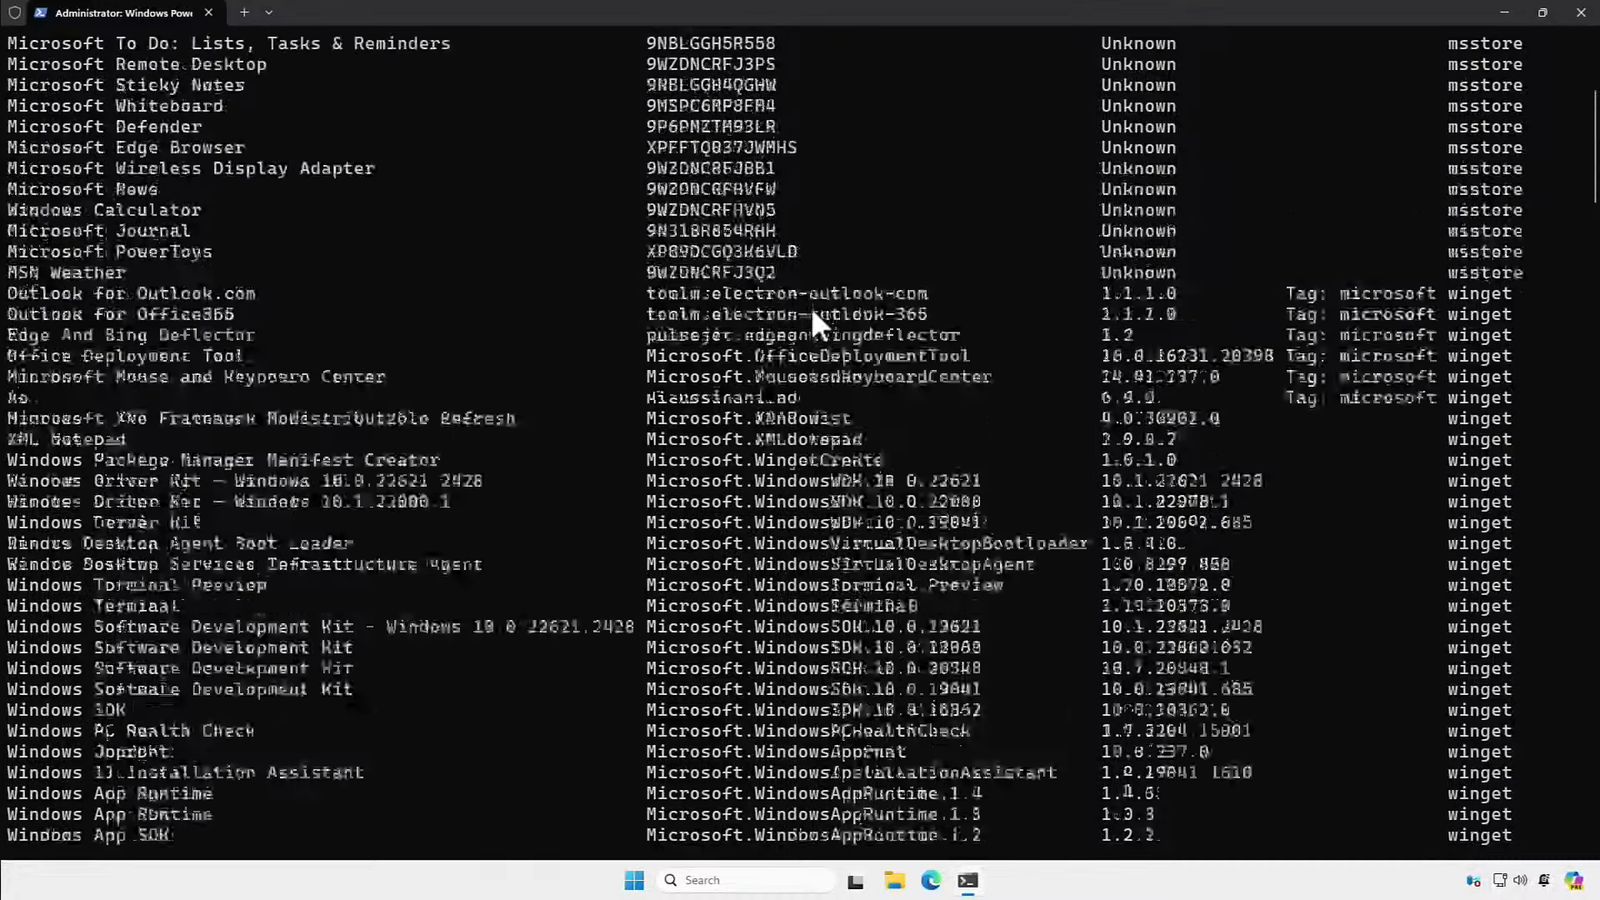This screenshot has width=1600, height=900.
Task: Open the Start menu from the taskbar
Action: tap(634, 880)
